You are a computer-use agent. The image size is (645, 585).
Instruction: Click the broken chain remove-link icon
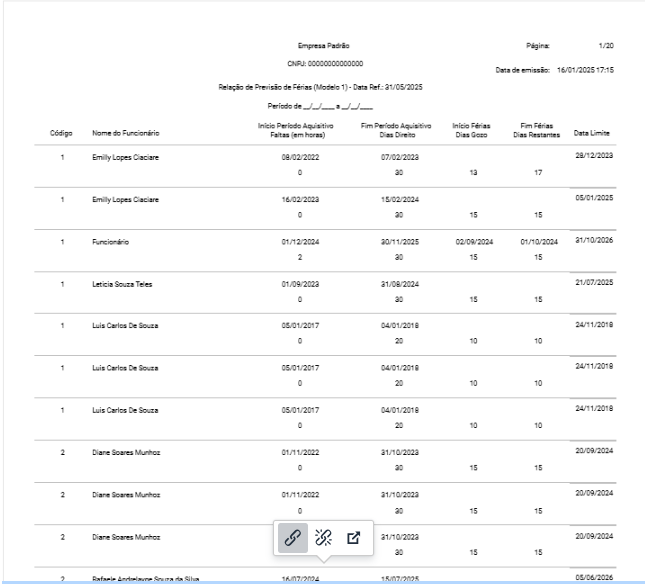[x=323, y=537]
